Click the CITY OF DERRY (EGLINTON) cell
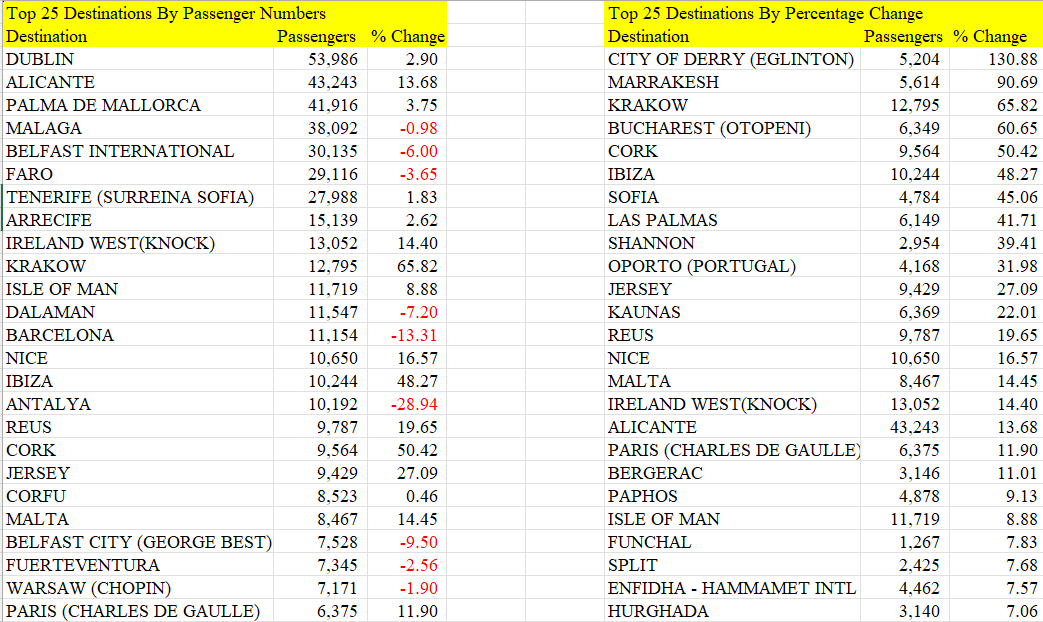Screen dimensions: 1043x622 tap(732, 59)
